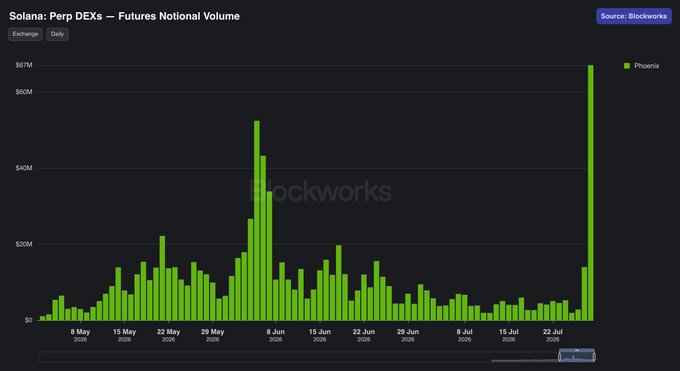Click the 22 Jul date label

552,335
